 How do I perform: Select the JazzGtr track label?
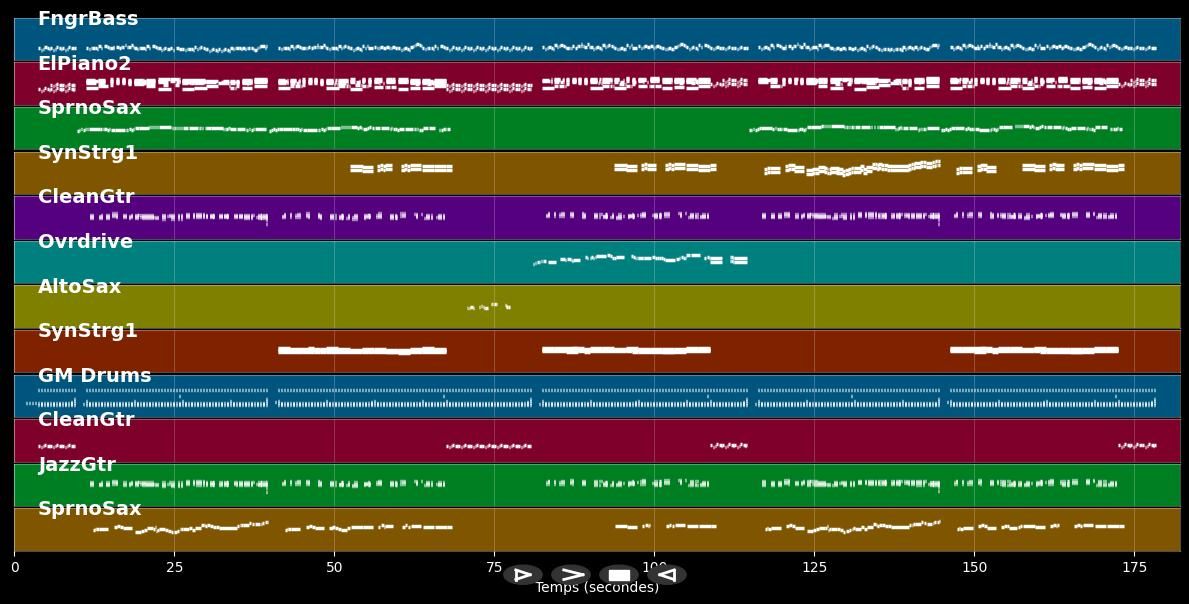(x=77, y=465)
